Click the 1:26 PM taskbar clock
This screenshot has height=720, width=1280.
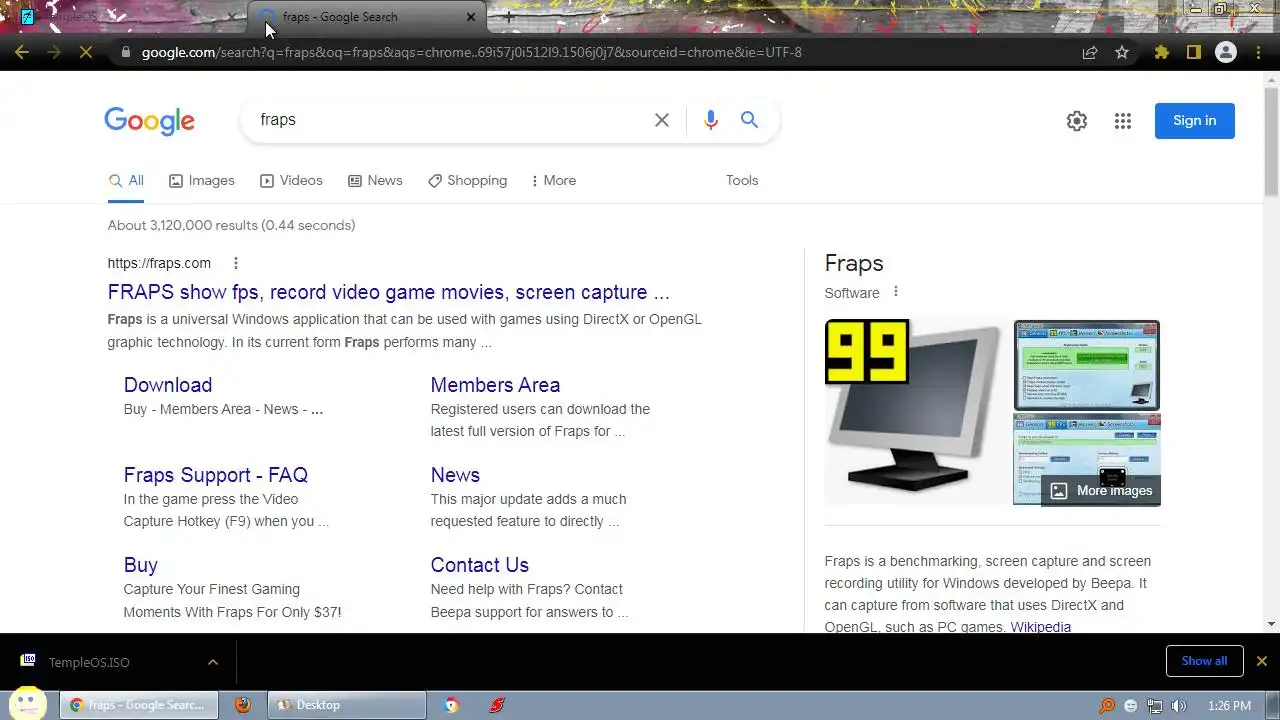pos(1229,705)
